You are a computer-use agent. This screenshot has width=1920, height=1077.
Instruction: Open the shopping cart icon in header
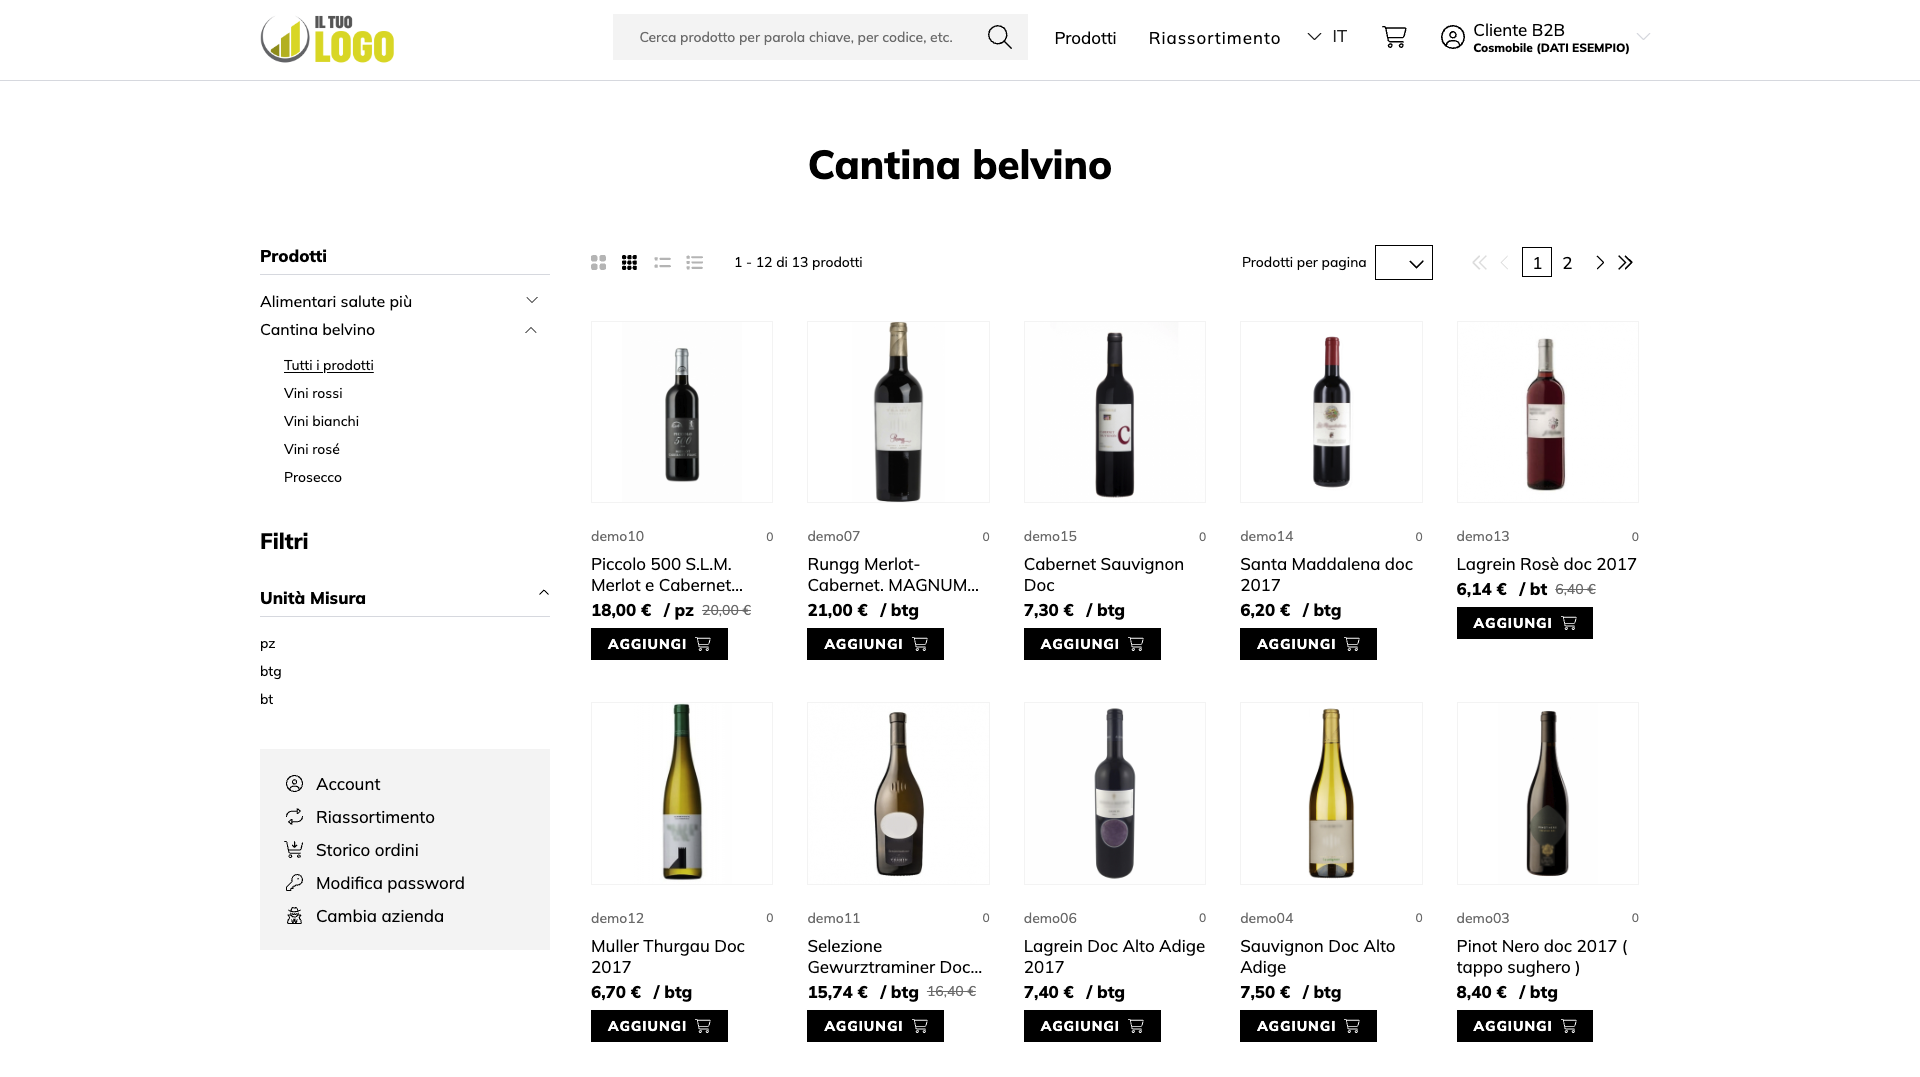pyautogui.click(x=1394, y=37)
